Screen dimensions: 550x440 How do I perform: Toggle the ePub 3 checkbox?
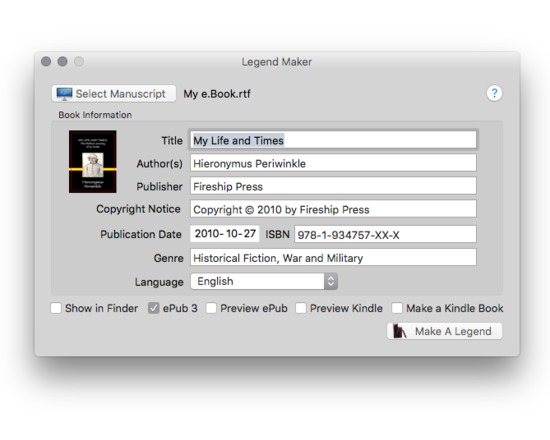point(153,308)
